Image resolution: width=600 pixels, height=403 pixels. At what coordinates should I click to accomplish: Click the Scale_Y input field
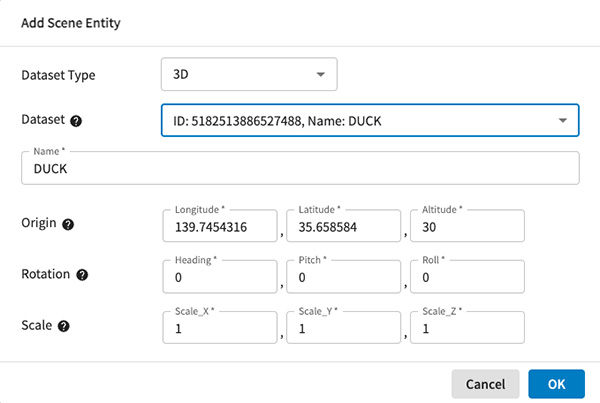click(343, 329)
